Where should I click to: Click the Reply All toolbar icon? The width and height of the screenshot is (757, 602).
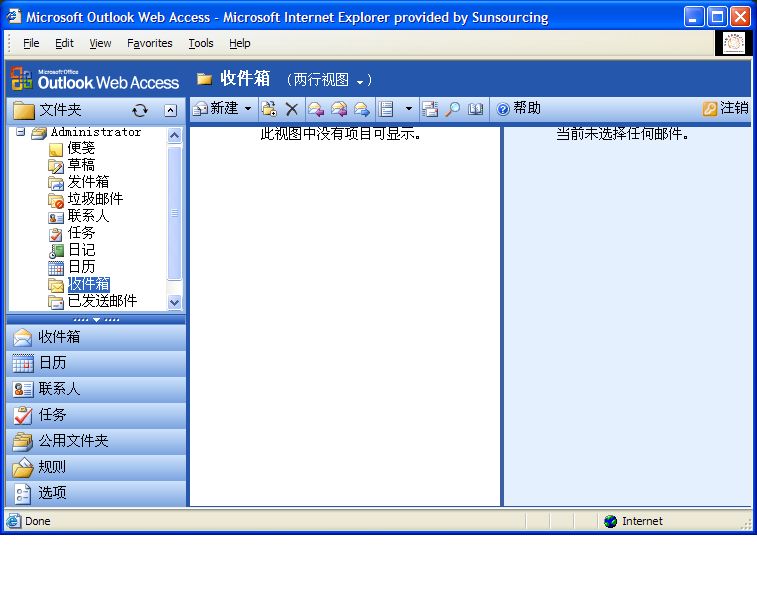(x=339, y=109)
